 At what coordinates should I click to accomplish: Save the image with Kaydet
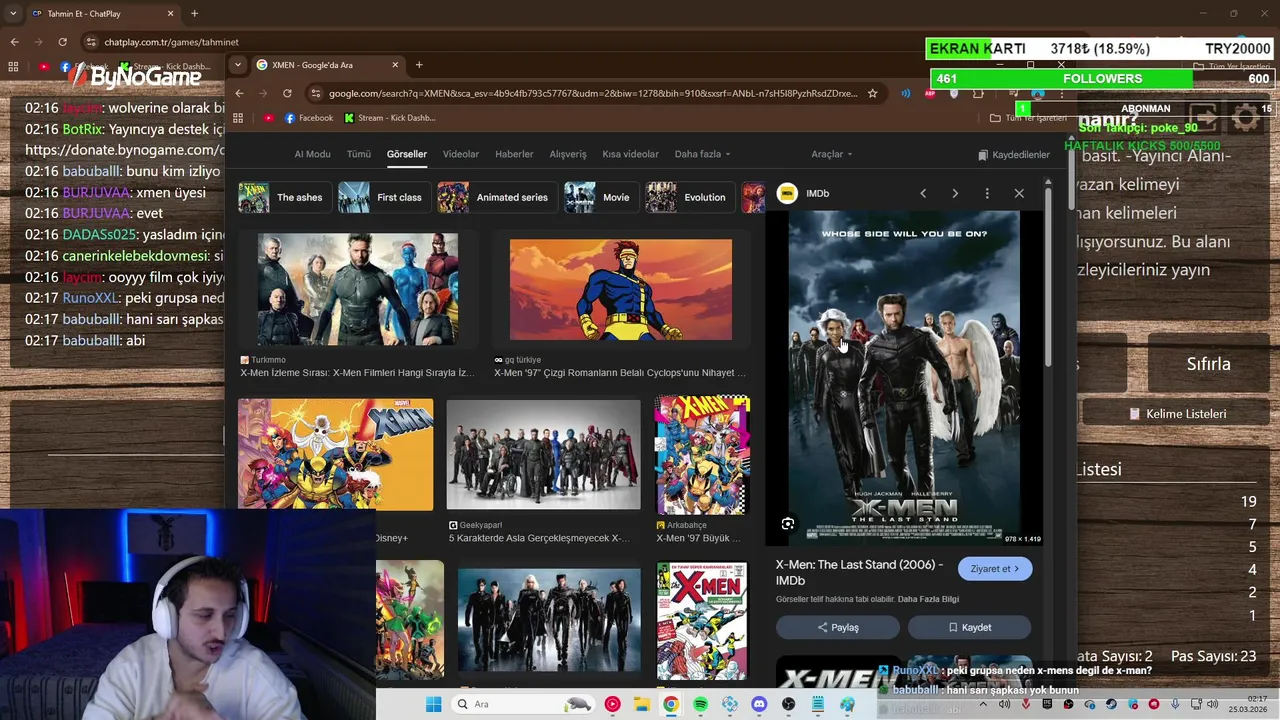coord(970,627)
